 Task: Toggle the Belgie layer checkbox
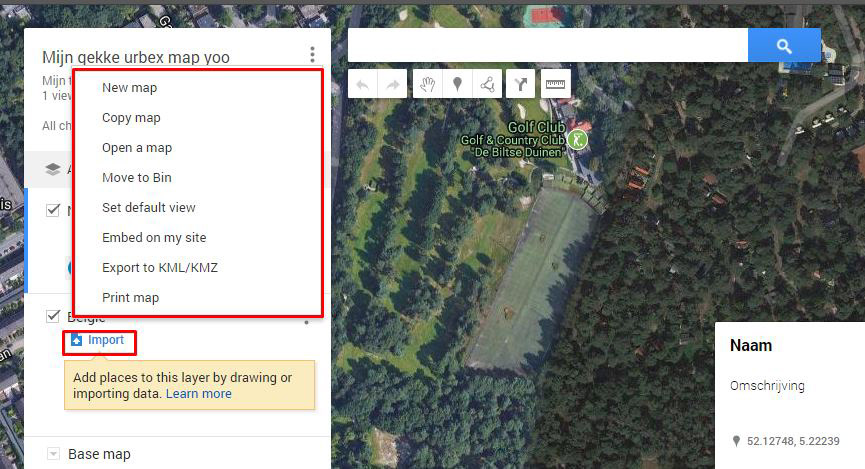point(53,316)
